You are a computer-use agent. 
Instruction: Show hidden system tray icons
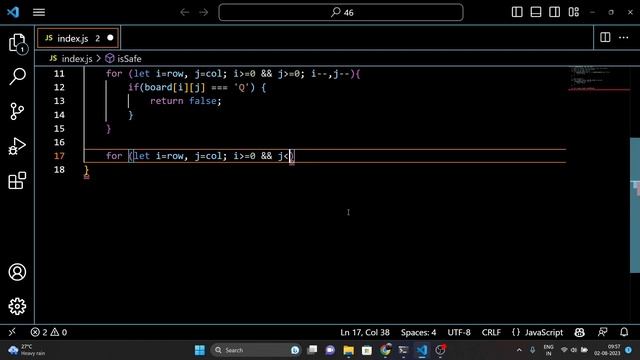point(519,350)
